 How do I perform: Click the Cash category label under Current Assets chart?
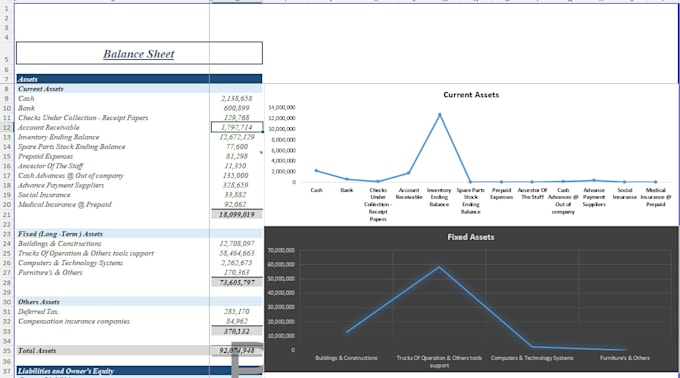coord(316,190)
